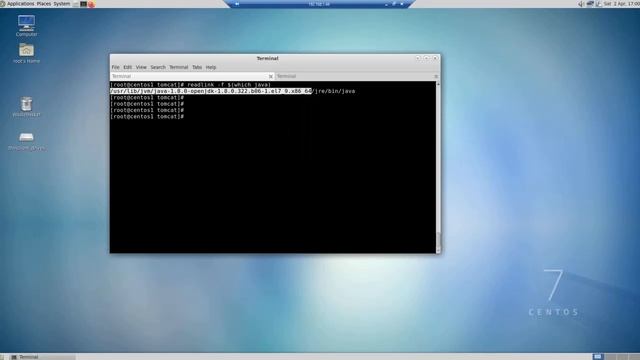Open the Terminal View menu

(x=141, y=67)
